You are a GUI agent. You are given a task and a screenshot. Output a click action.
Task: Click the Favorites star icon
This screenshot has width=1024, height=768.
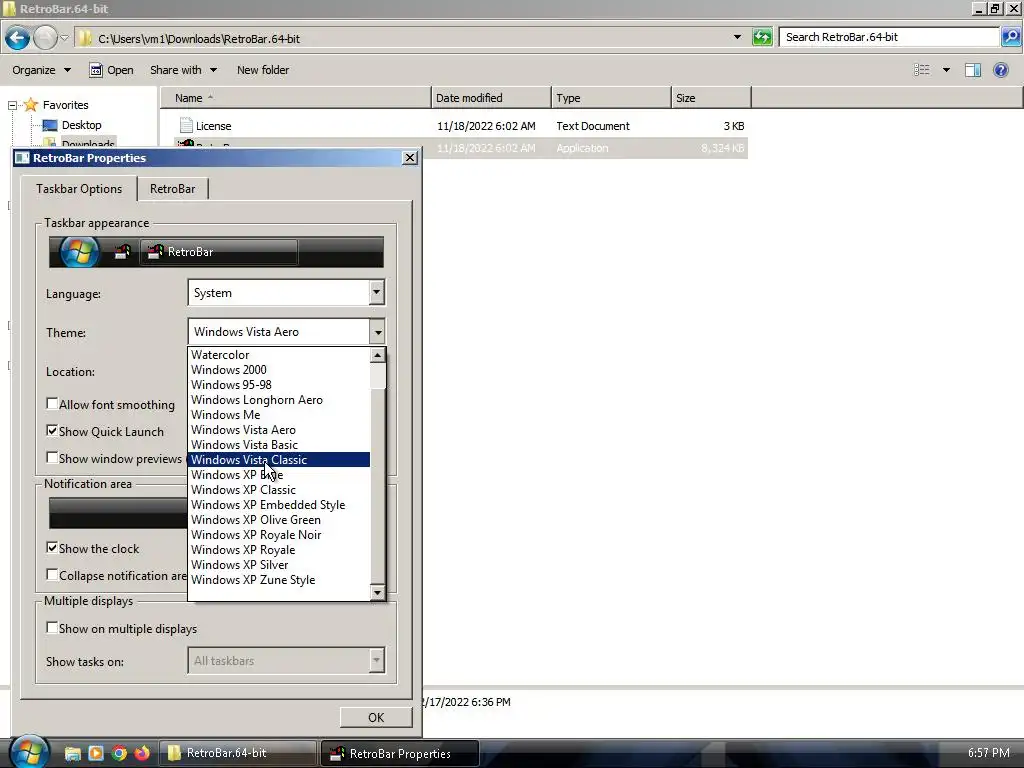pyautogui.click(x=31, y=104)
